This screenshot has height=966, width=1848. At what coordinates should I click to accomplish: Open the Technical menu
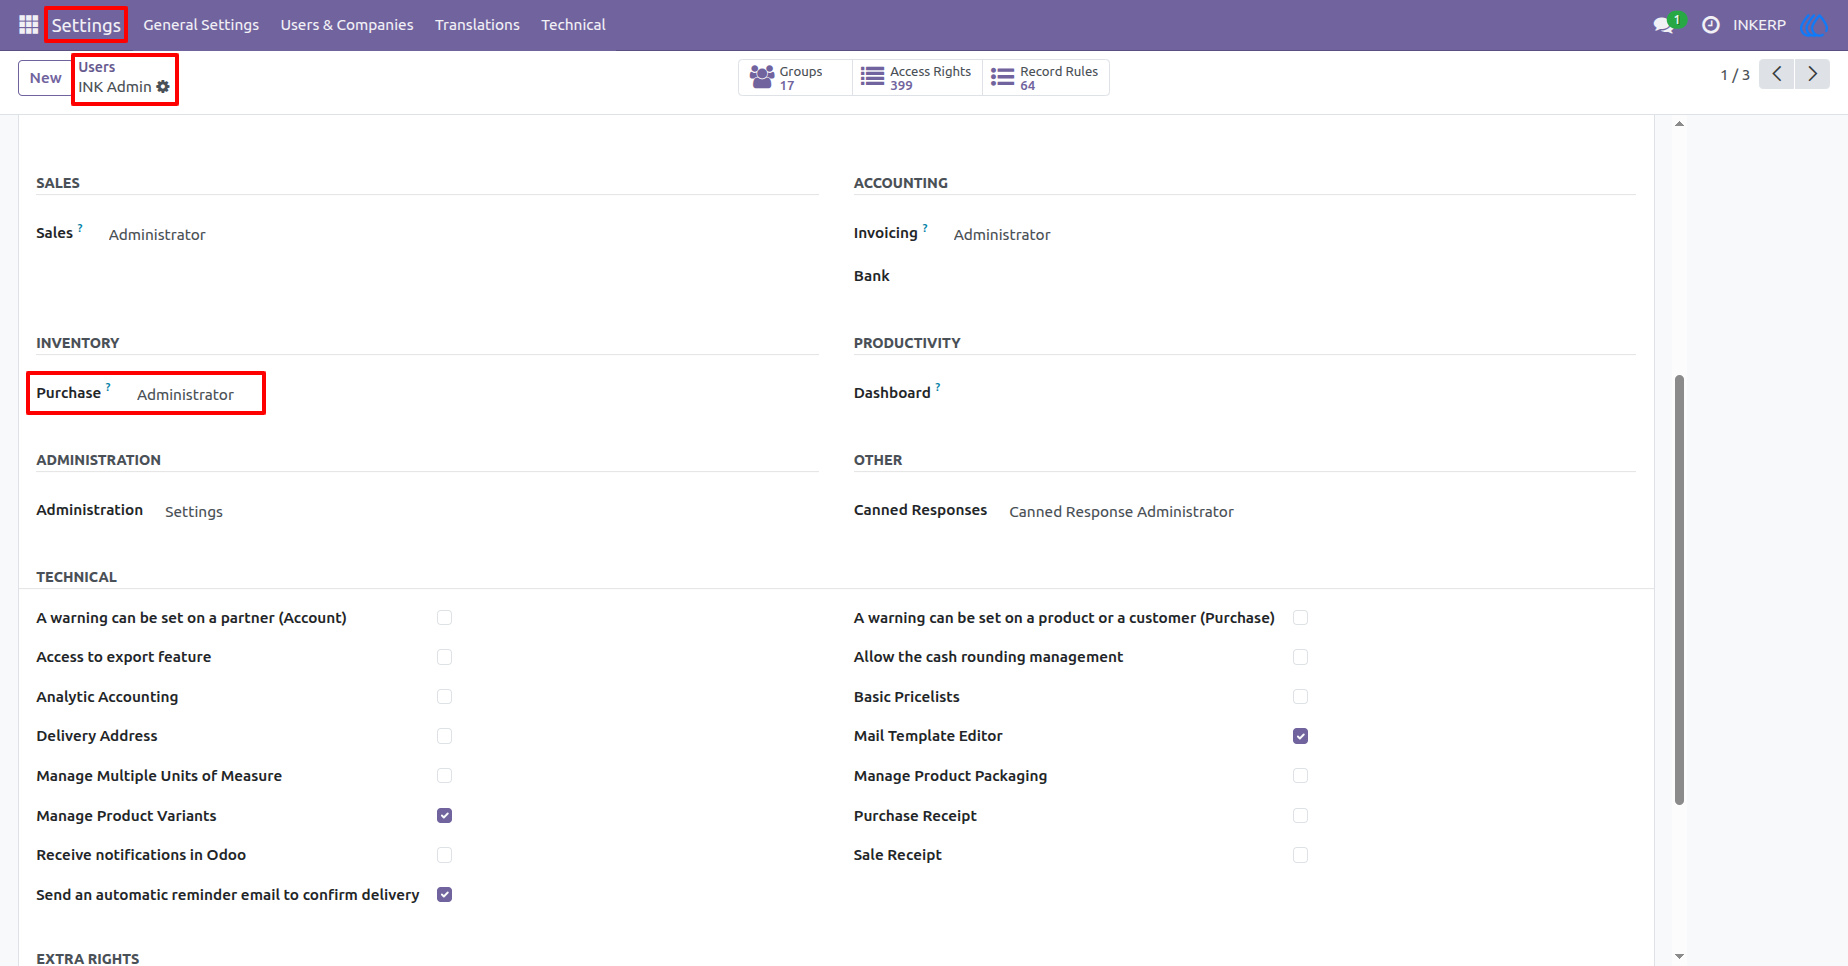pyautogui.click(x=573, y=25)
